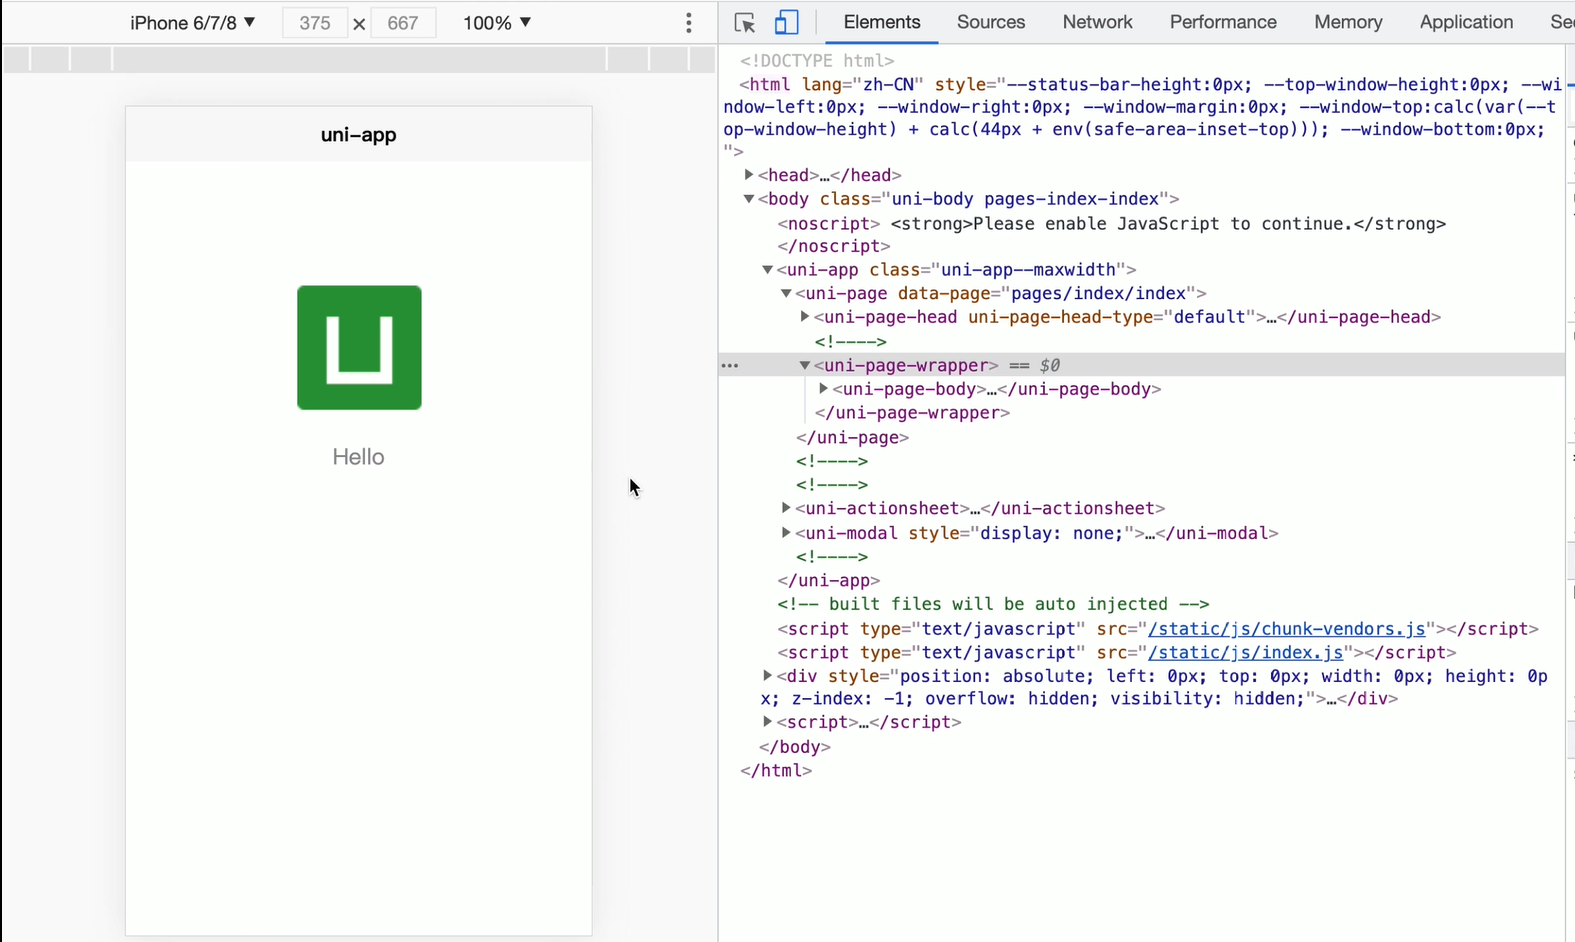Open the iPhone 6/7/8 device dropdown
1575x942 pixels.
pos(193,22)
